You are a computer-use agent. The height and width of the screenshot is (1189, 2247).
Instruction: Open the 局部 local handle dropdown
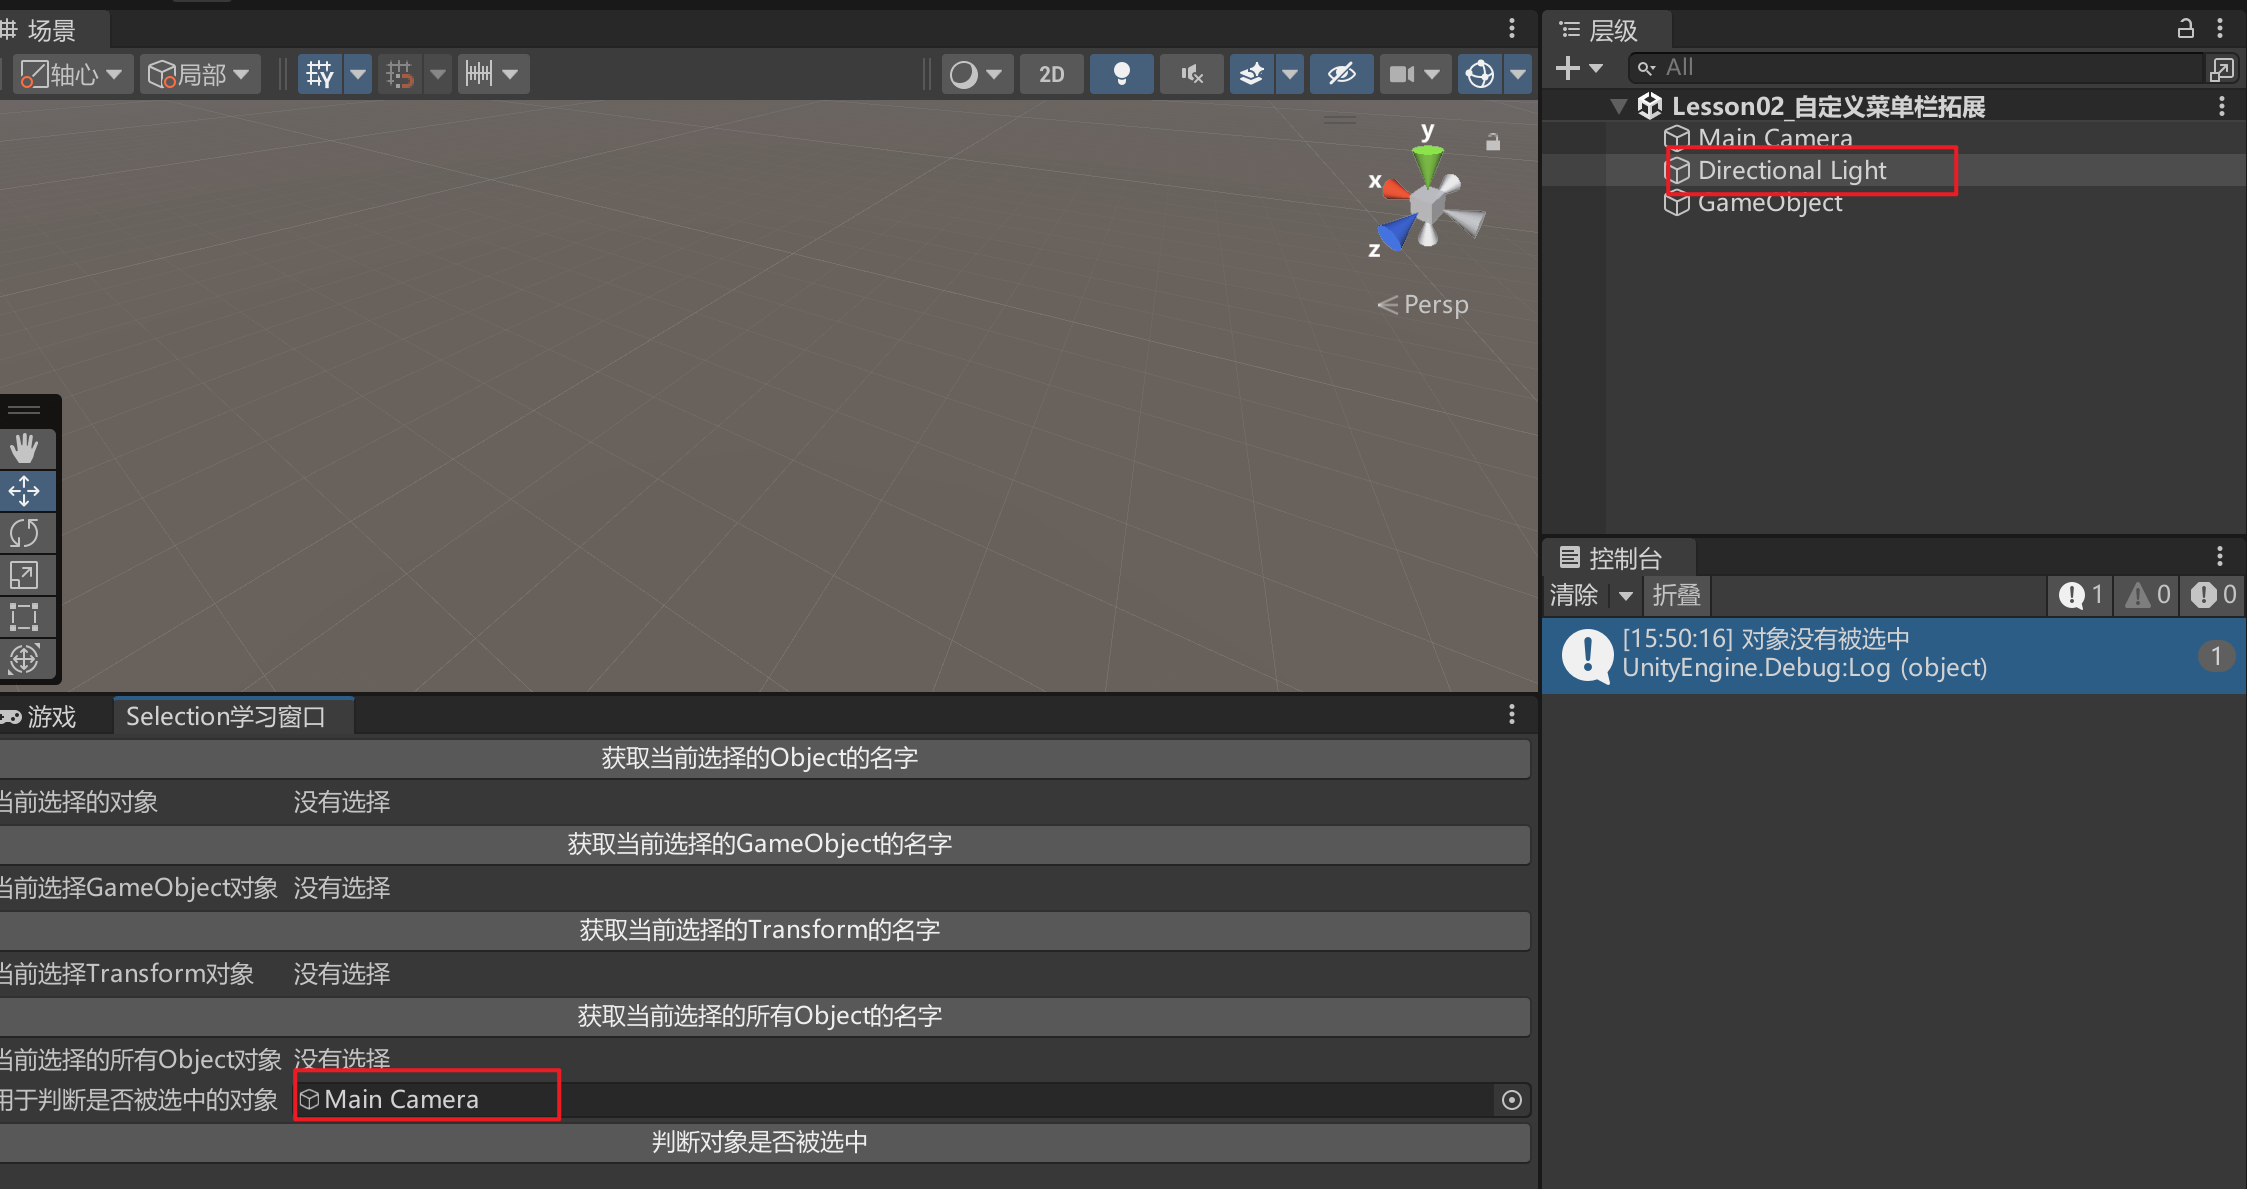point(199,74)
